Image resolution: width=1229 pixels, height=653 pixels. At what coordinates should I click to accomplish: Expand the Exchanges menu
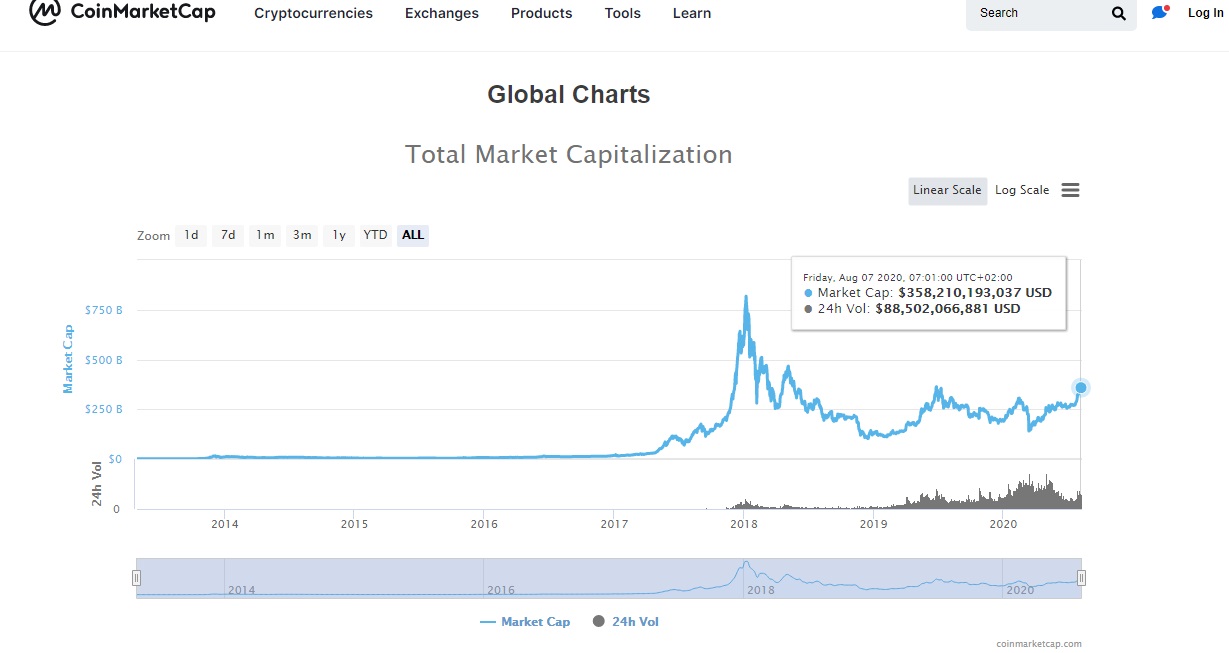tap(442, 13)
